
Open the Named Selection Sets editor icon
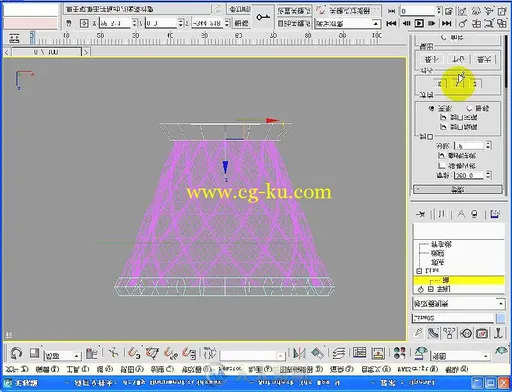pyautogui.click(x=210, y=353)
